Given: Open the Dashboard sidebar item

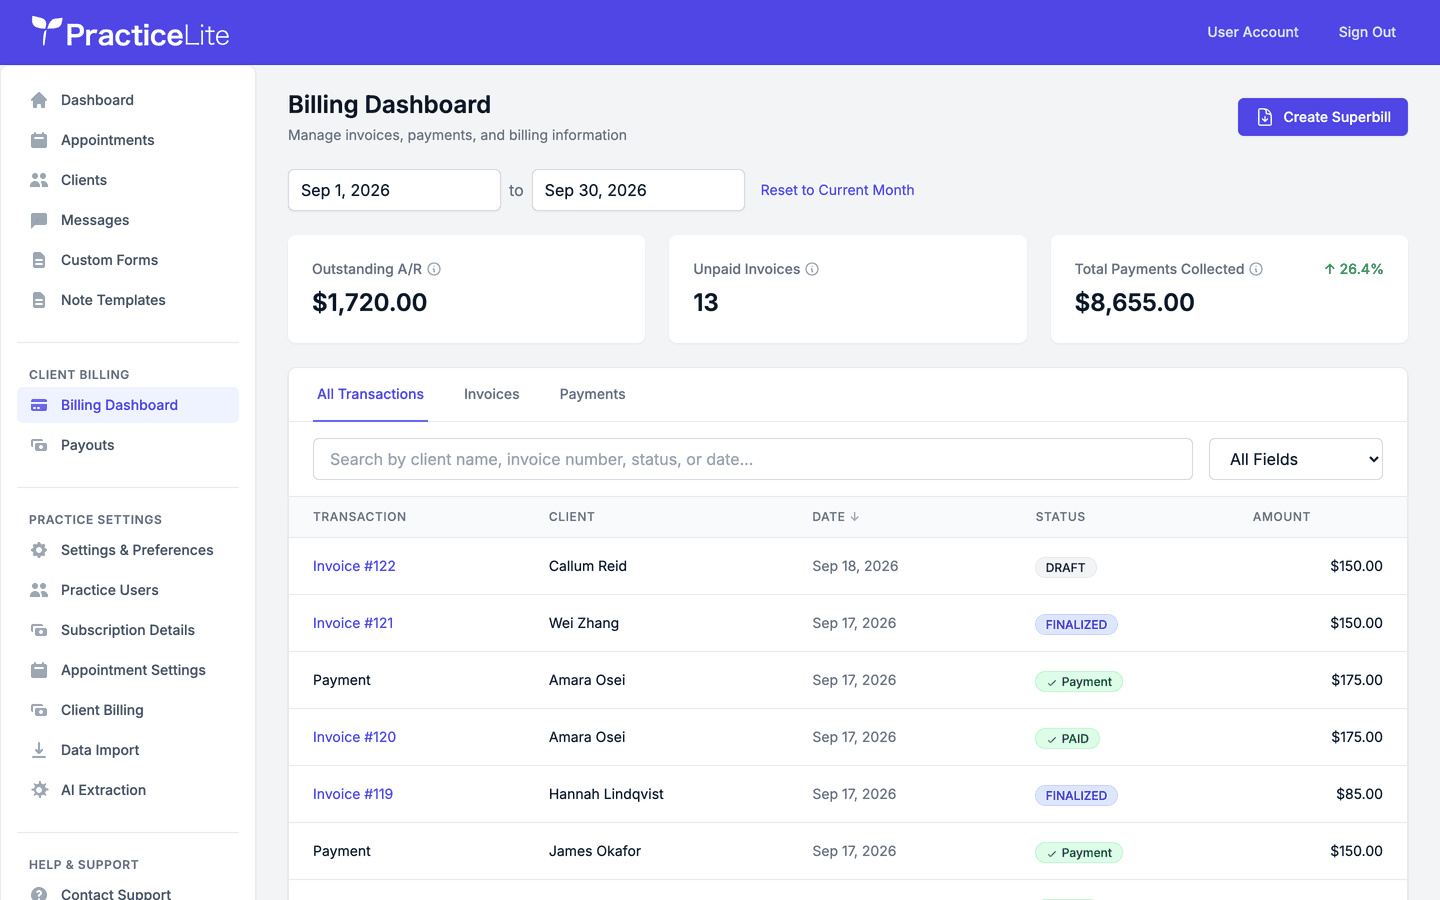Looking at the screenshot, I should (128, 100).
